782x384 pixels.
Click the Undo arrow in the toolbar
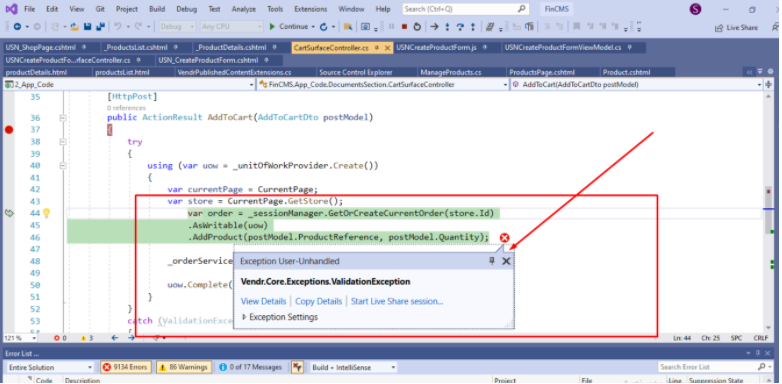click(x=117, y=27)
